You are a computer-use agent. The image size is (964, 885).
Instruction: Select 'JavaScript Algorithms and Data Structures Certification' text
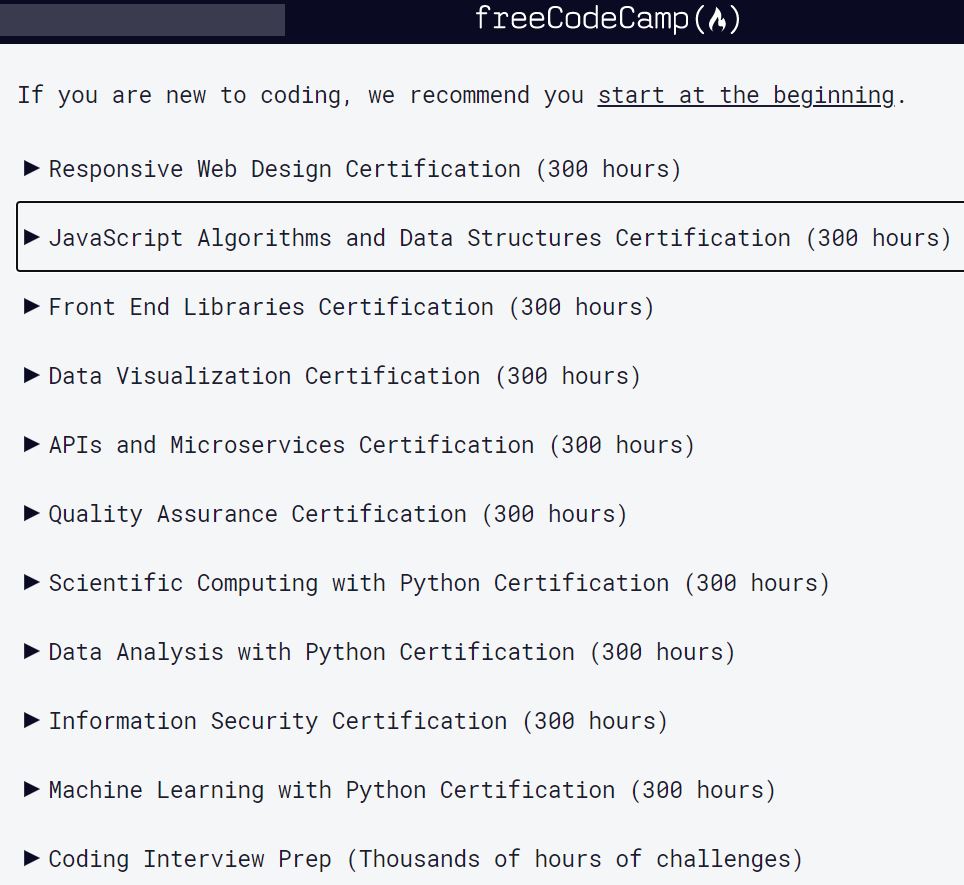pyautogui.click(x=419, y=238)
